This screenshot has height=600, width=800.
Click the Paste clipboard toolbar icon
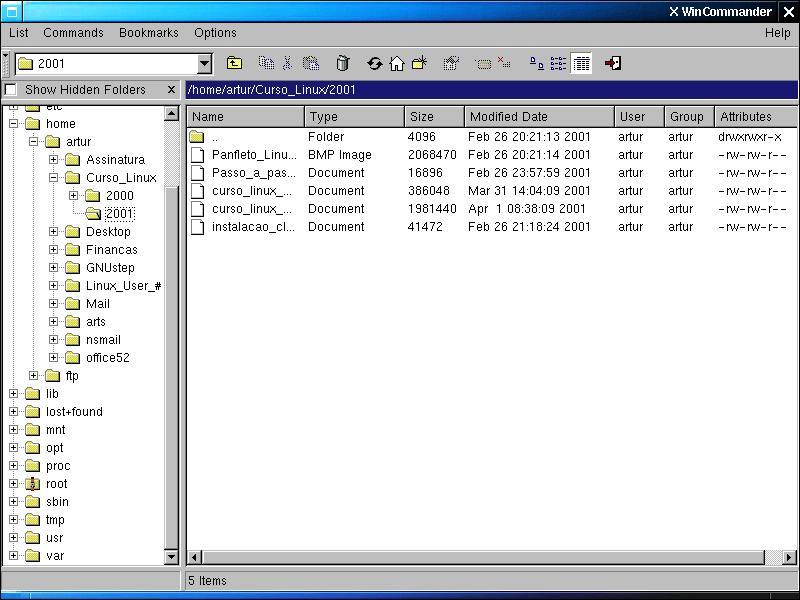311,63
